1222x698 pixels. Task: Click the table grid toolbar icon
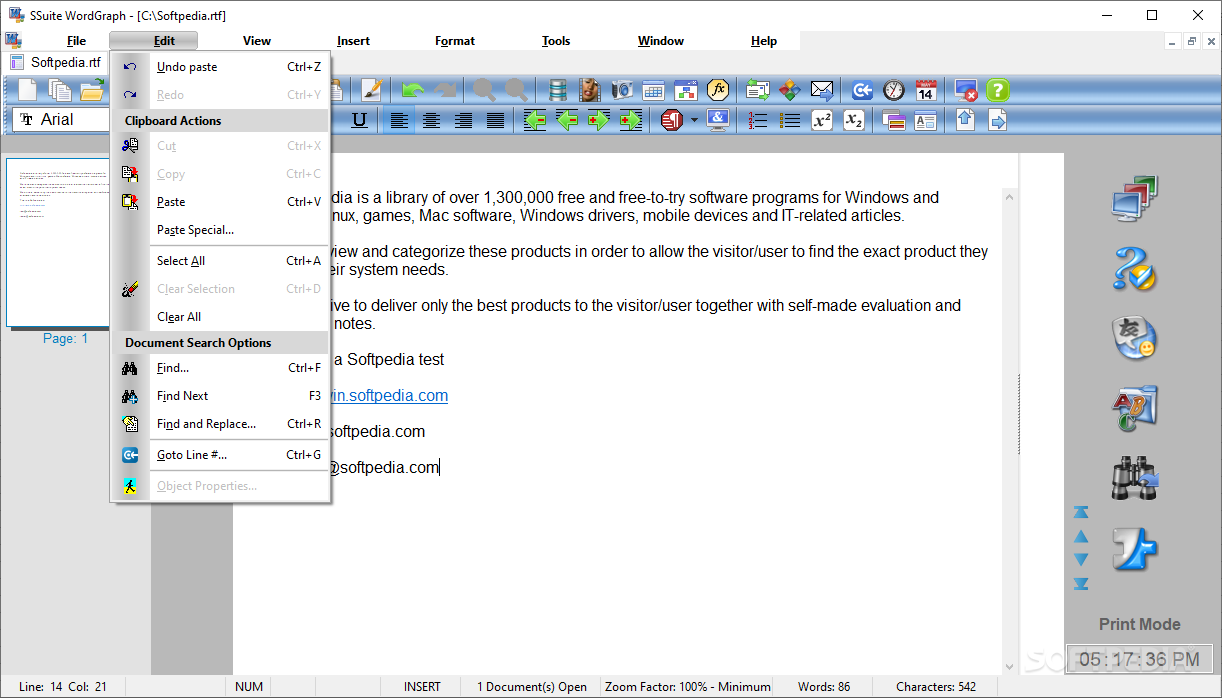point(653,90)
